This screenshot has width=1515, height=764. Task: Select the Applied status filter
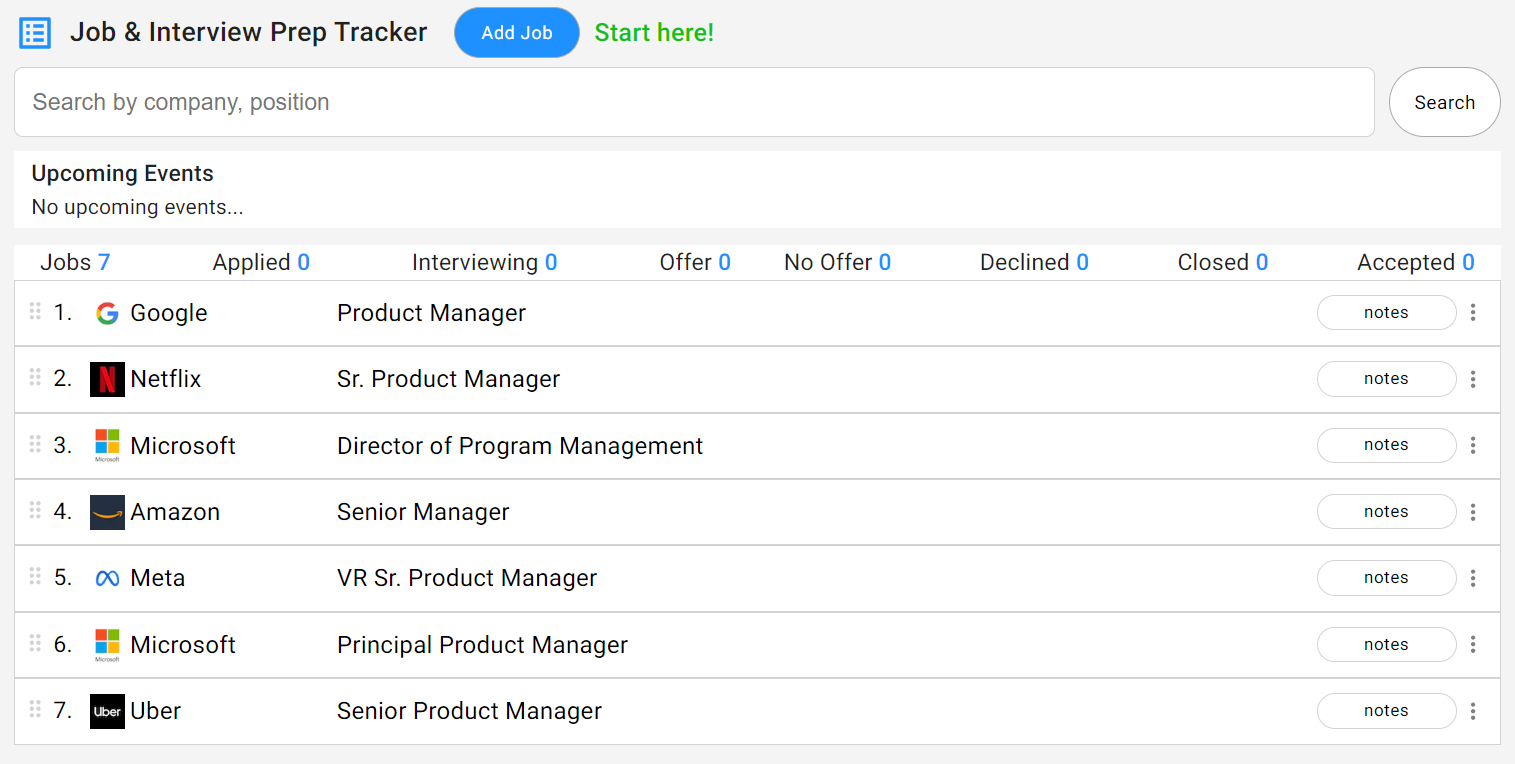point(261,262)
